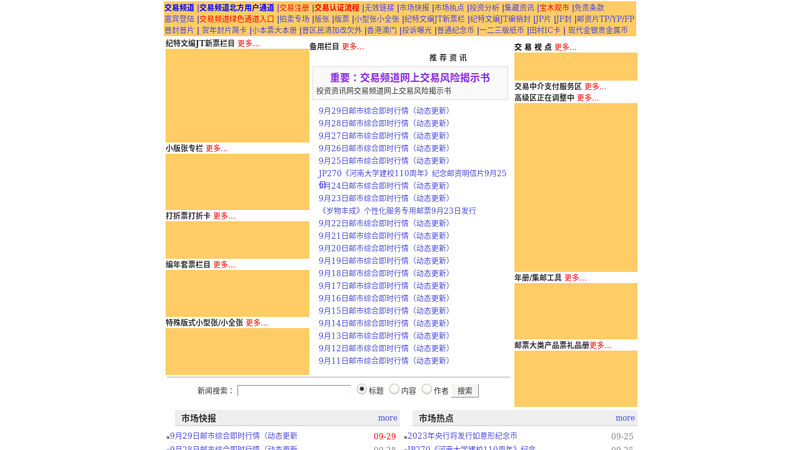Open 2023年央行将发行如意形纪念币 link
Viewport: 800px width, 450px height.
(x=462, y=436)
